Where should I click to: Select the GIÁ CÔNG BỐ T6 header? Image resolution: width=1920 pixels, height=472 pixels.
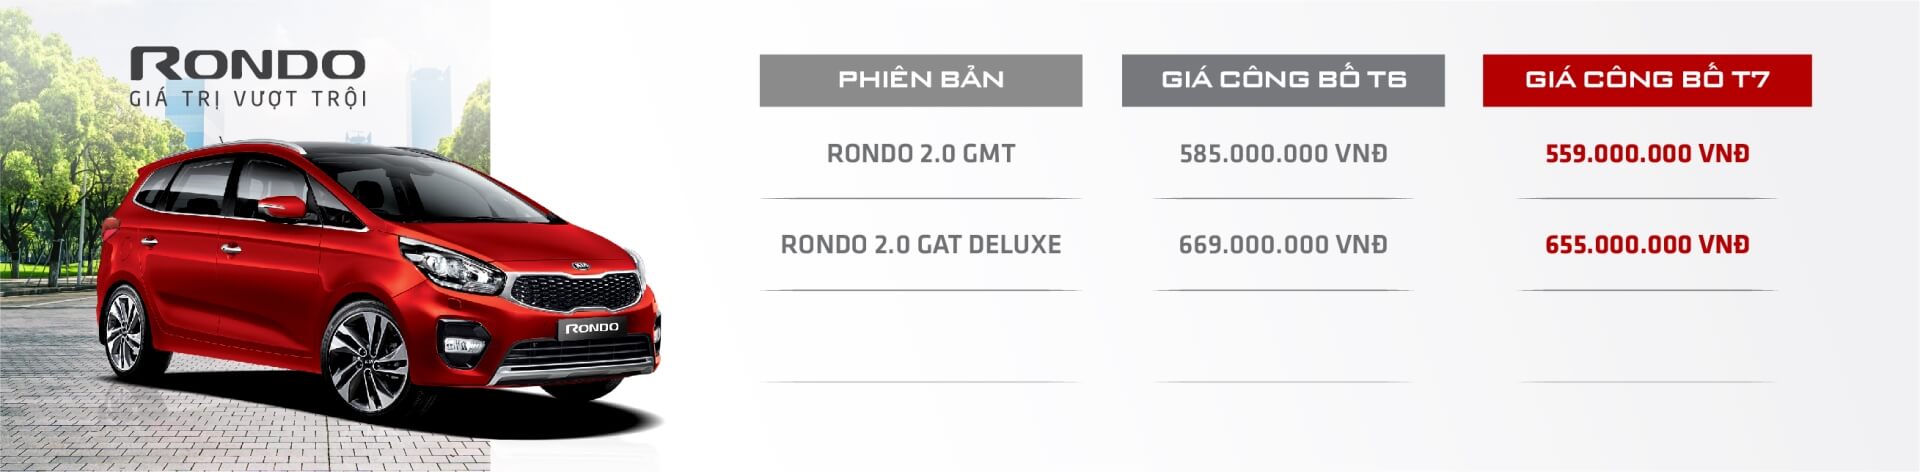(1283, 80)
